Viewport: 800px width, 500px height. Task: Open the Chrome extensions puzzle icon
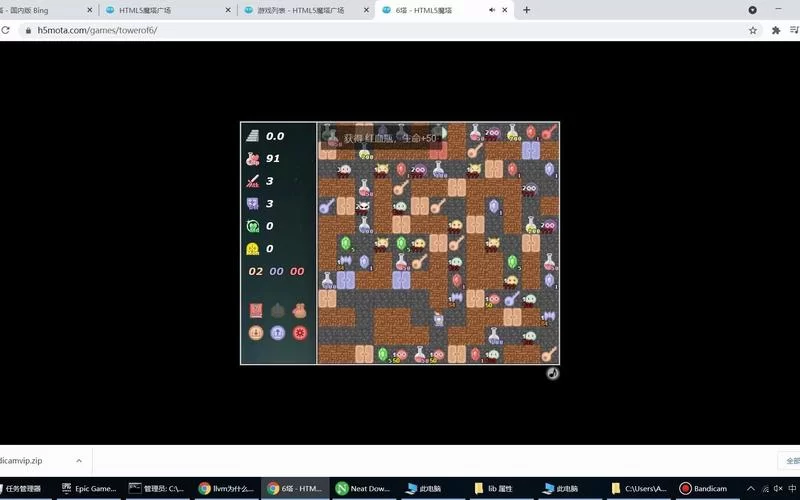pyautogui.click(x=776, y=30)
